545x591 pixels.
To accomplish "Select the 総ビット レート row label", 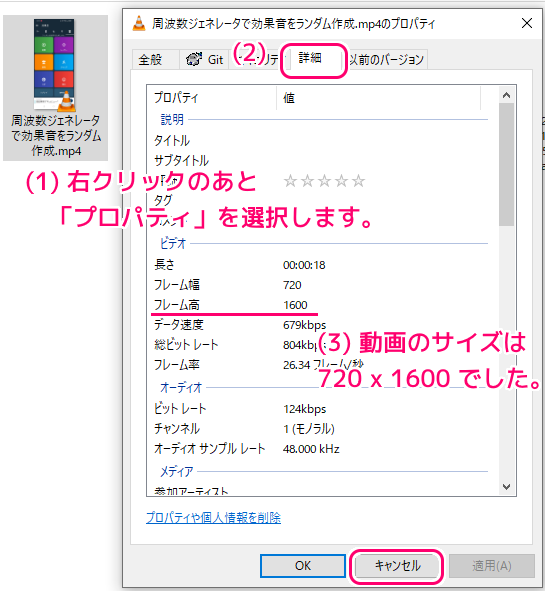I will coord(186,344).
